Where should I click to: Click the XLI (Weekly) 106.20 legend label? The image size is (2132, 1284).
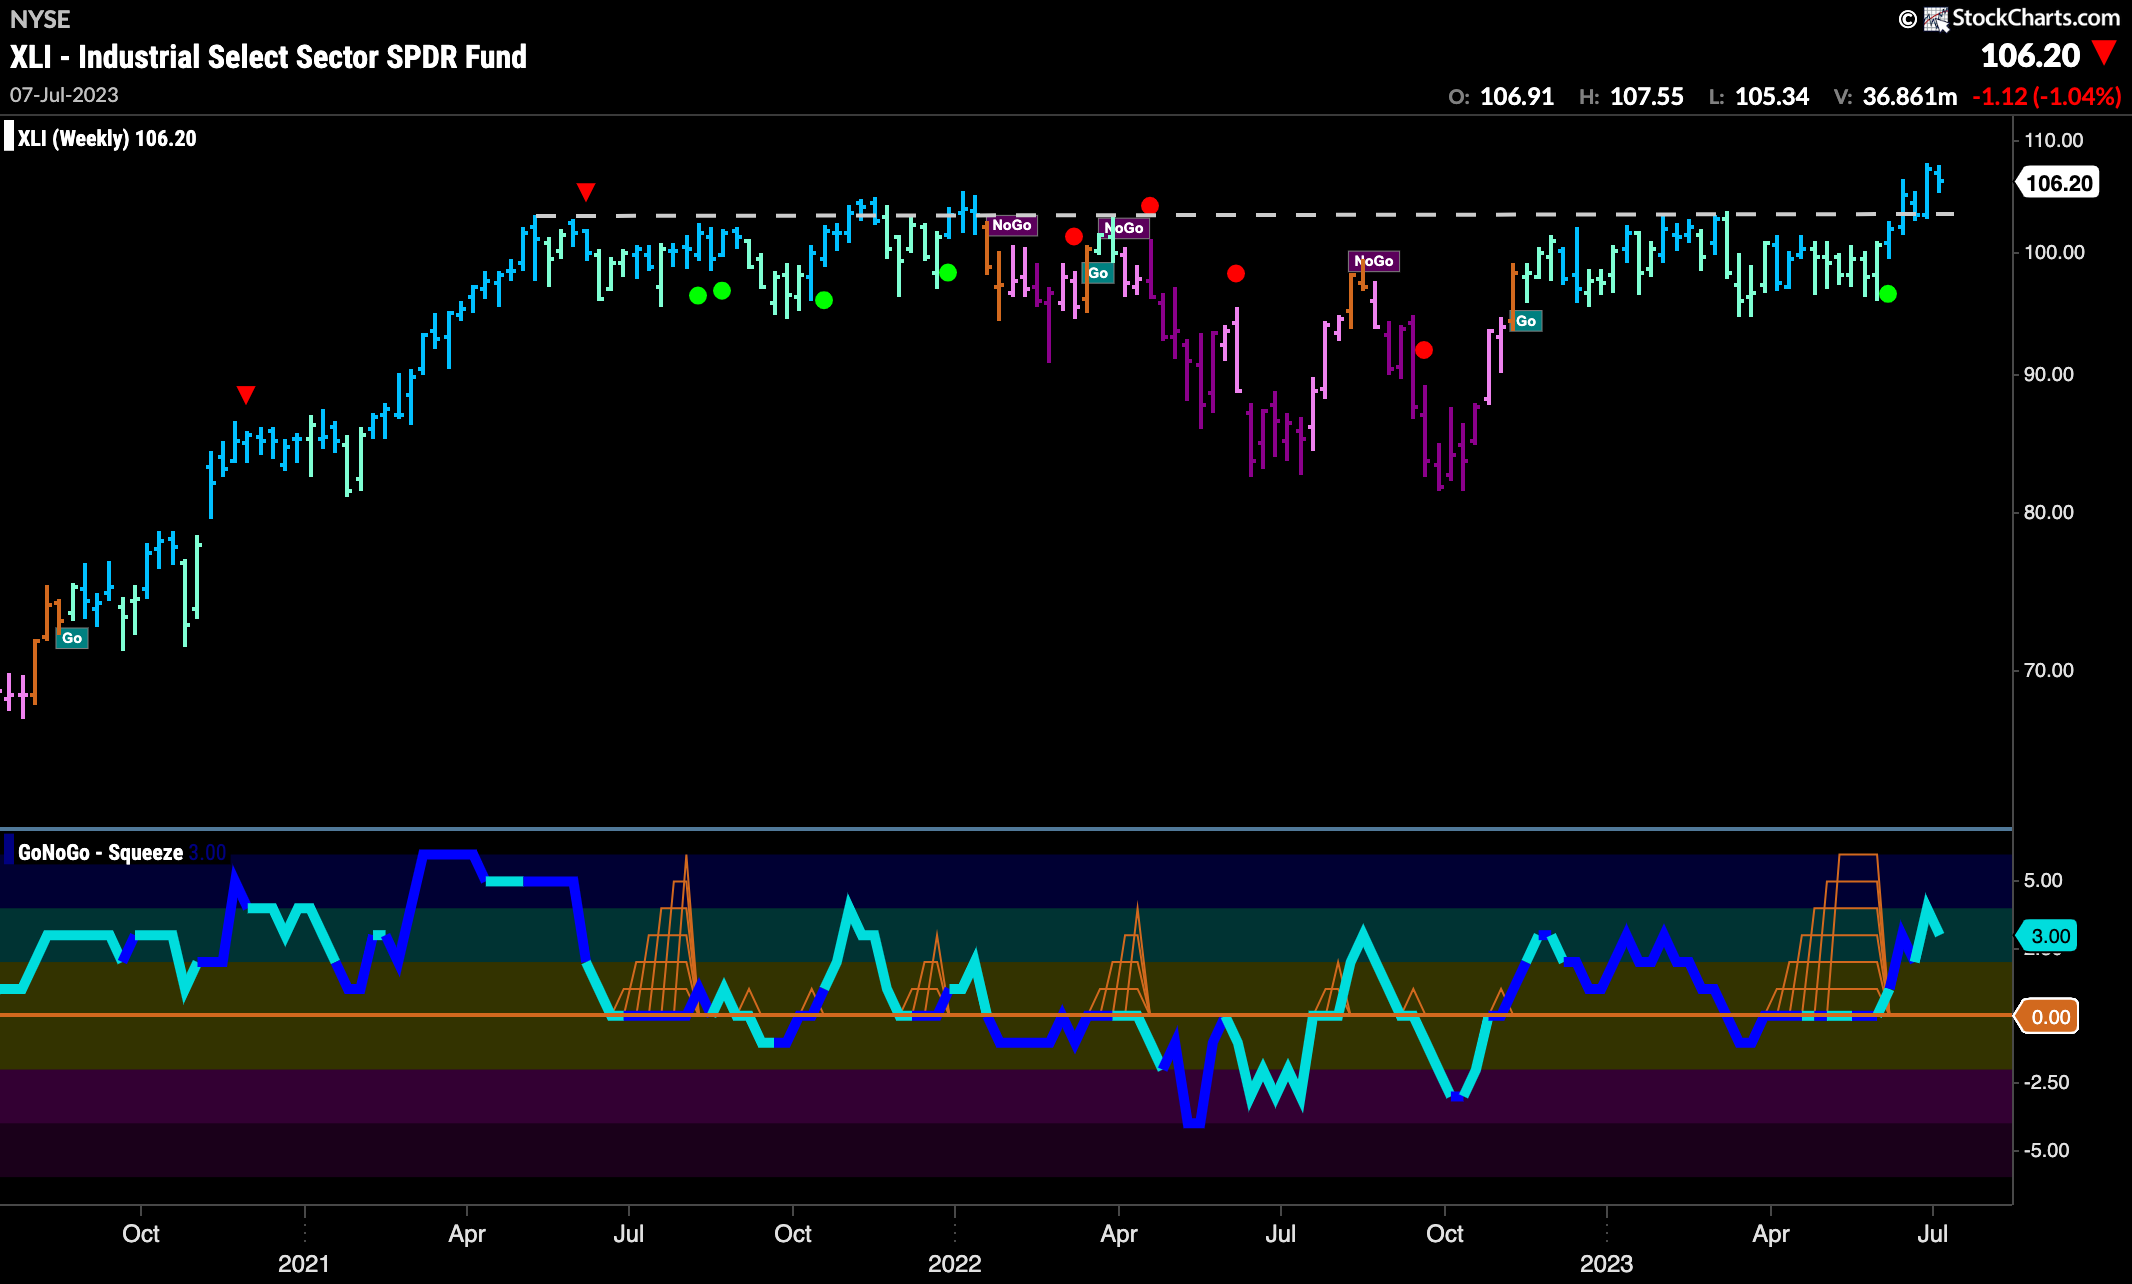107,138
